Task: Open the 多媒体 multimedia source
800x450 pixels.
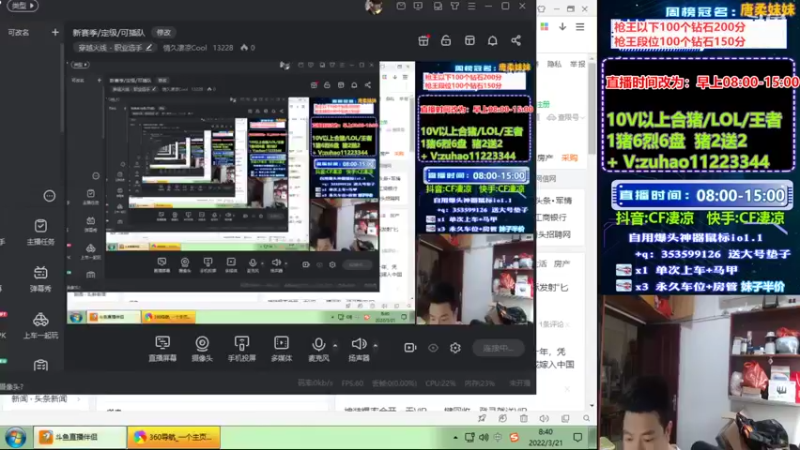Action: coord(281,348)
